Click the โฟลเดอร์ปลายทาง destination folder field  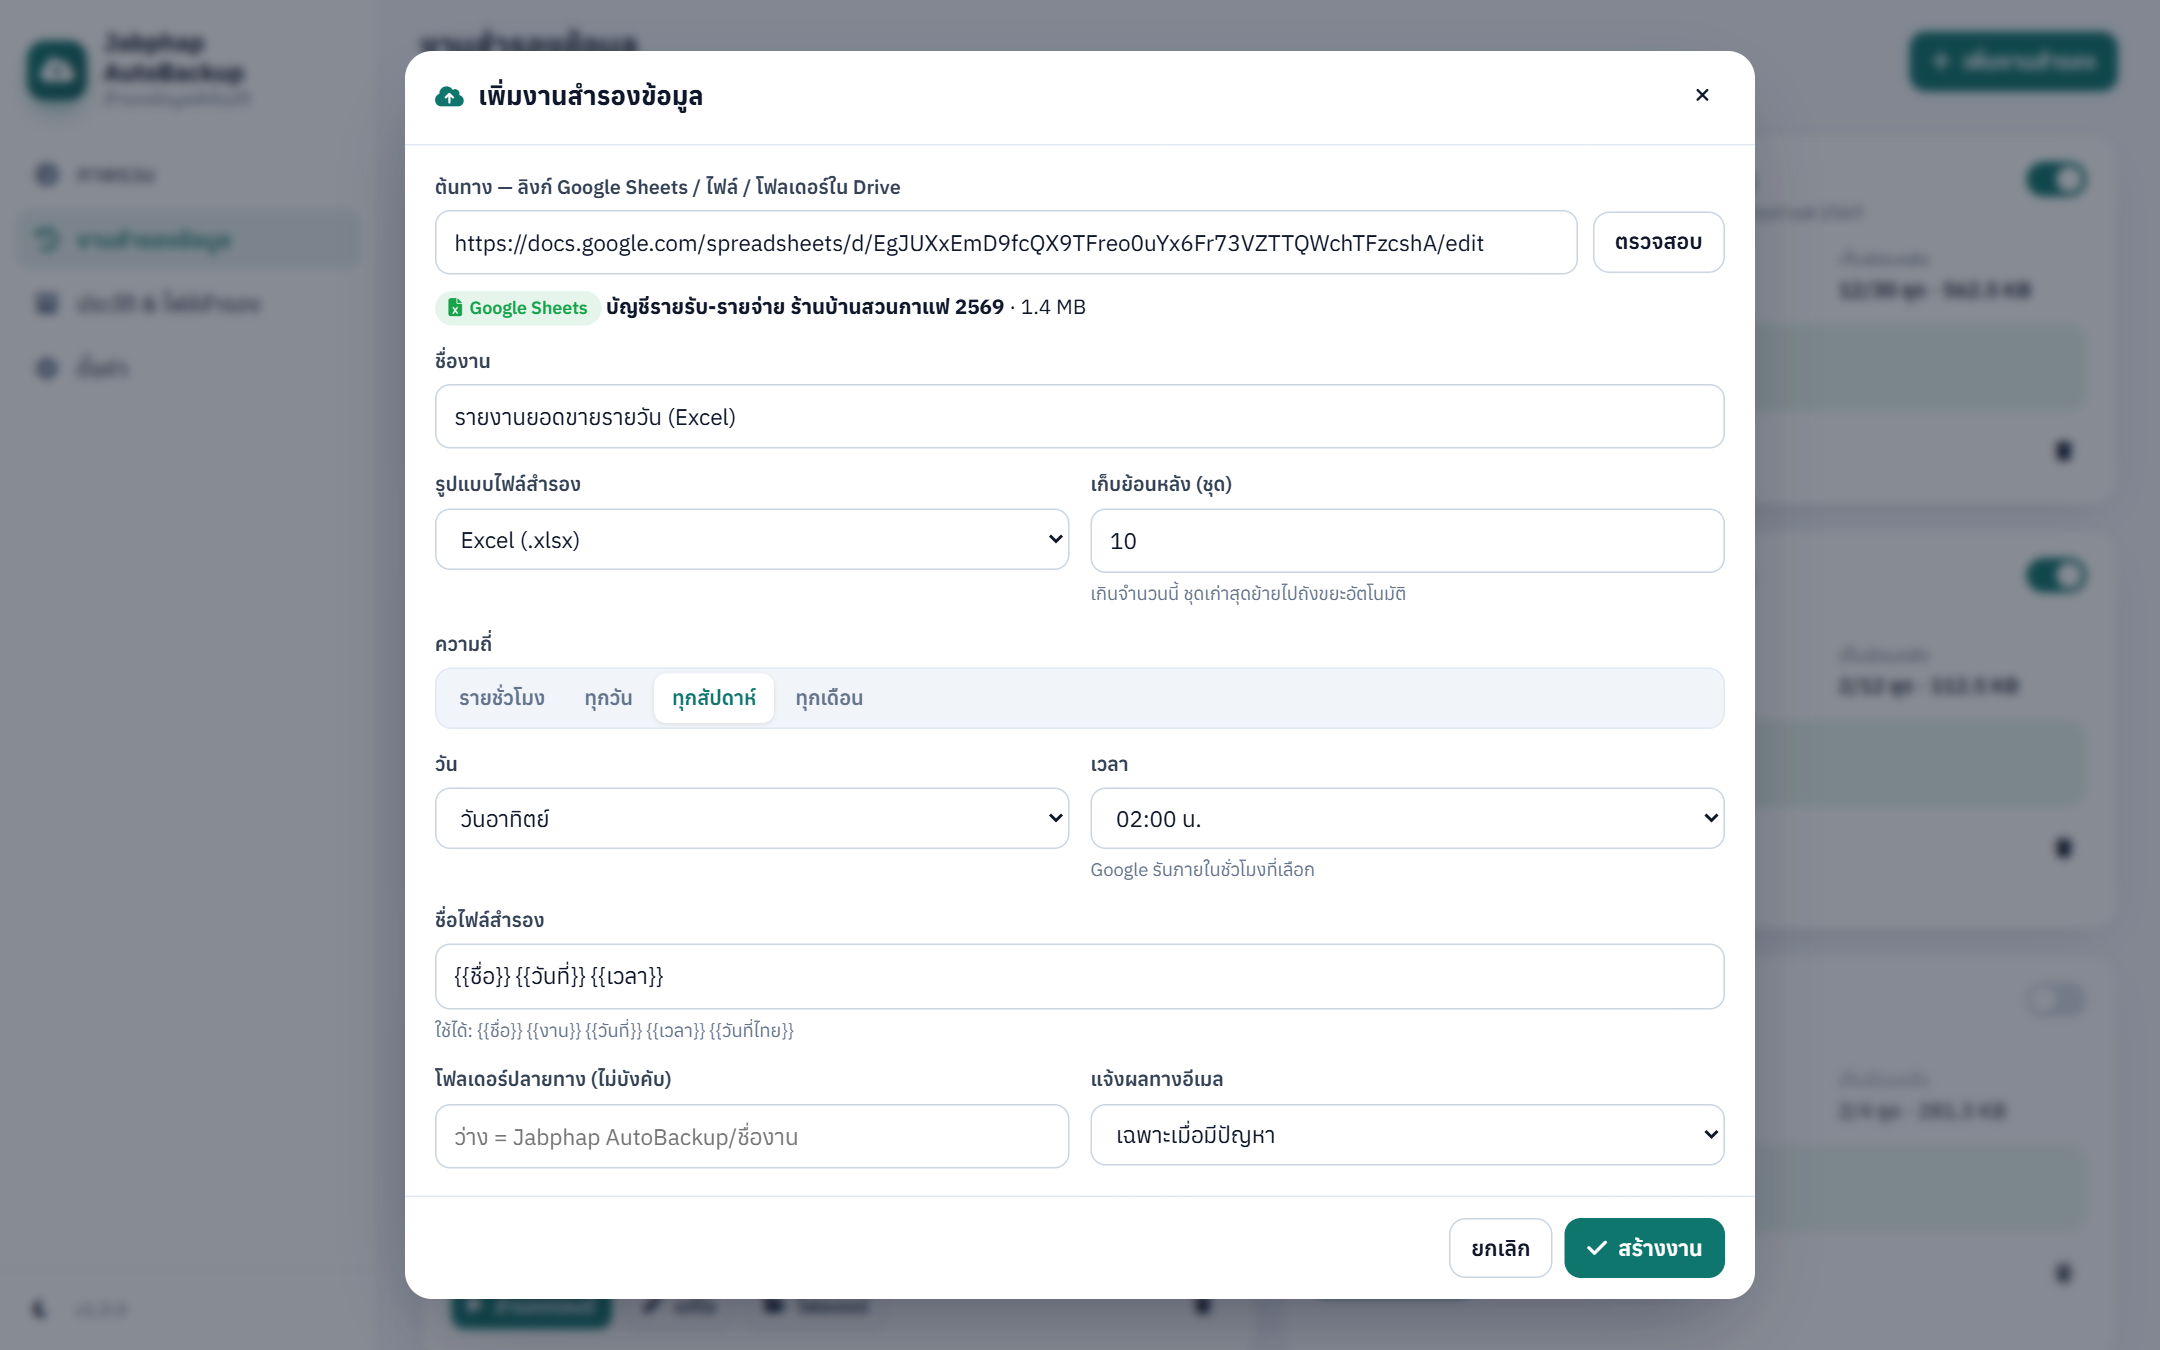[x=752, y=1136]
